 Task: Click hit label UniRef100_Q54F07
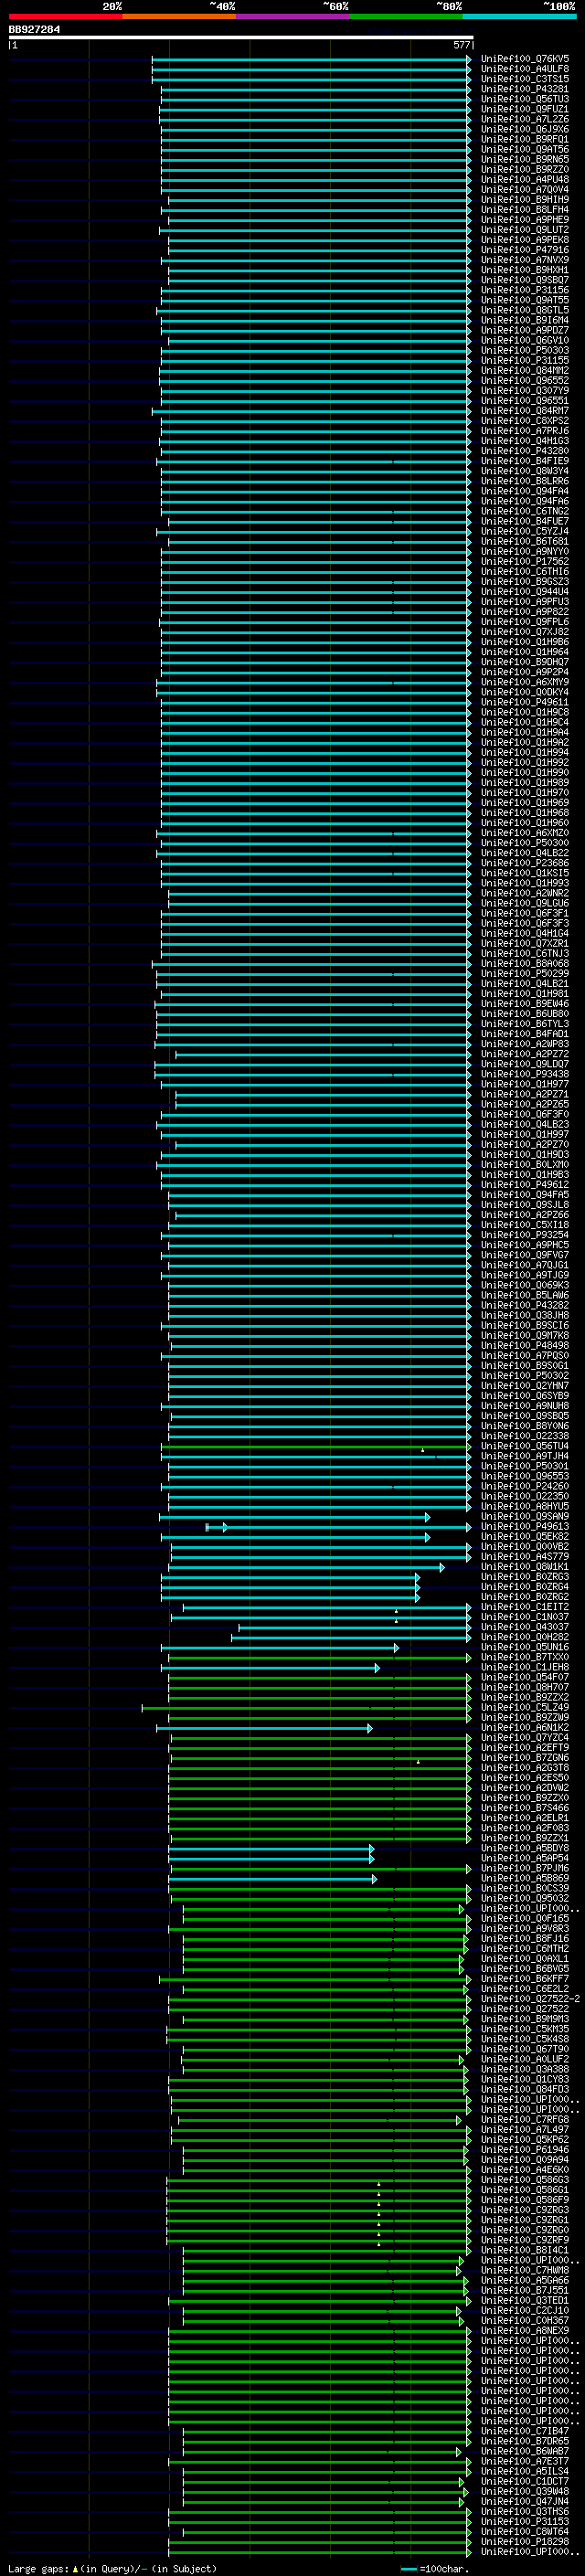525,1677
